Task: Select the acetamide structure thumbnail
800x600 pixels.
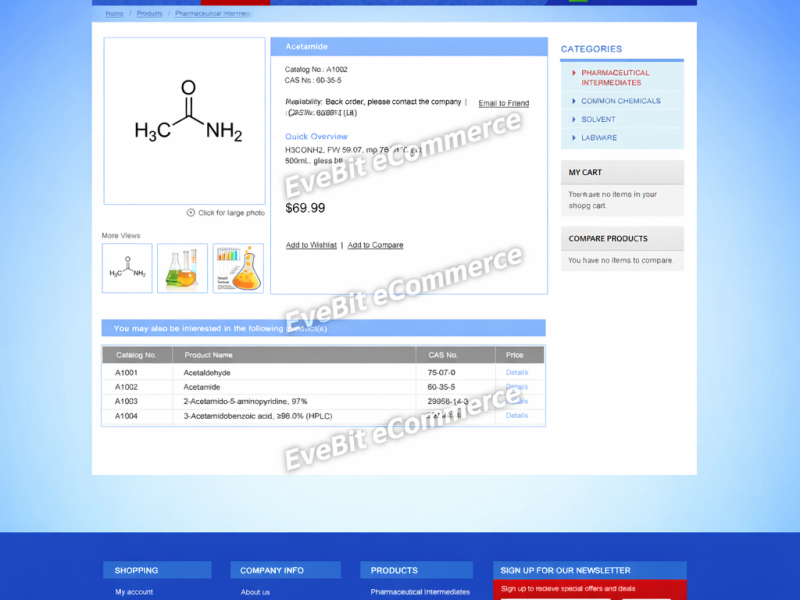Action: coord(127,268)
